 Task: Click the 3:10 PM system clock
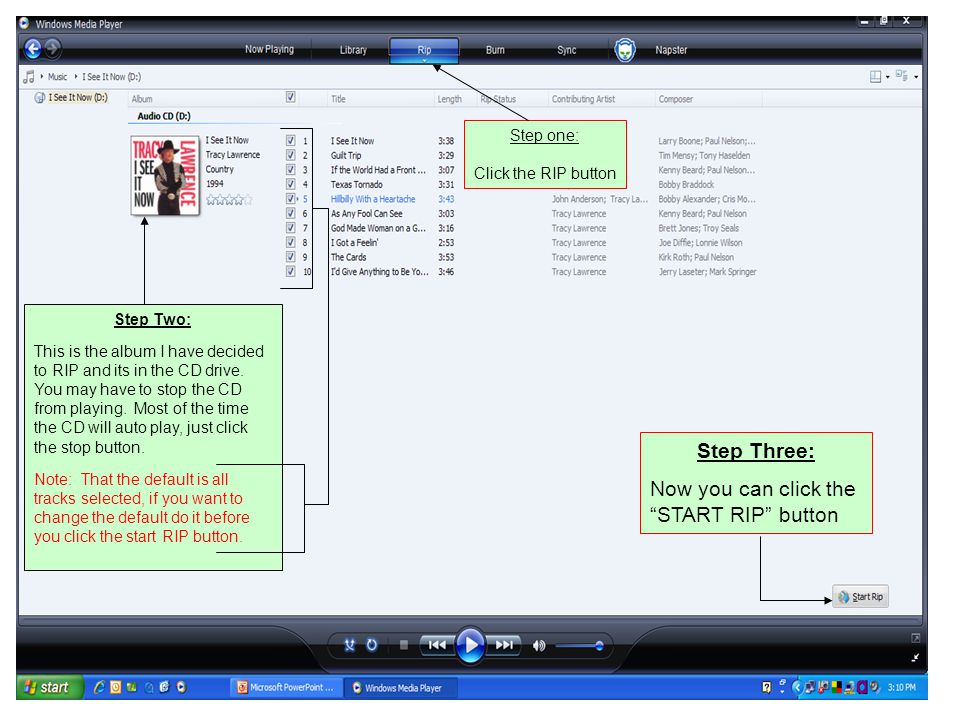(x=901, y=687)
